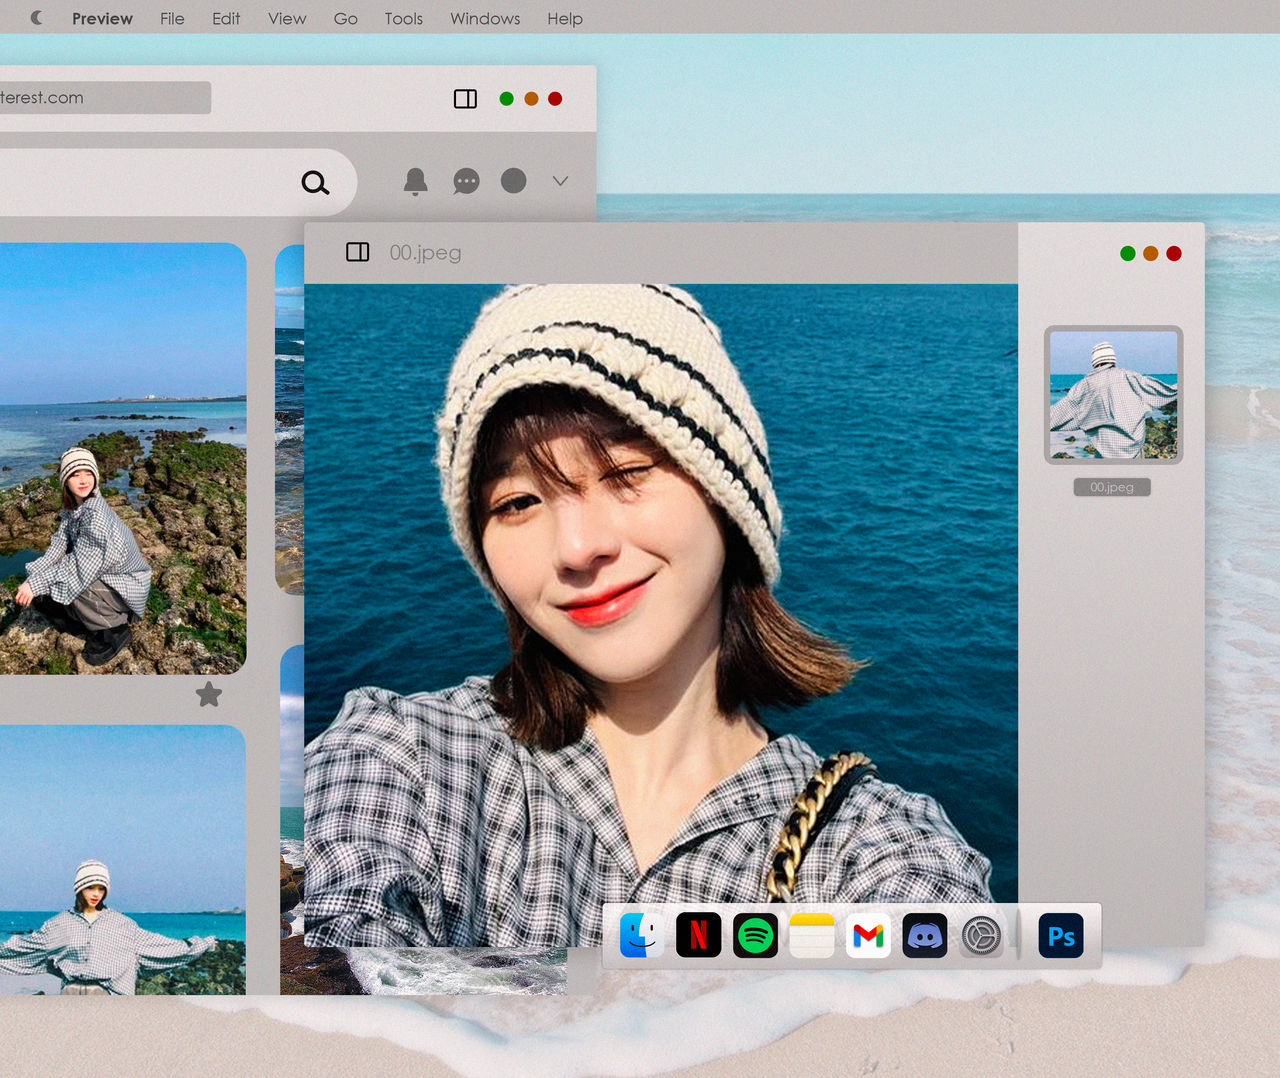Open Finder in the dock
The image size is (1280, 1078).
coord(641,936)
